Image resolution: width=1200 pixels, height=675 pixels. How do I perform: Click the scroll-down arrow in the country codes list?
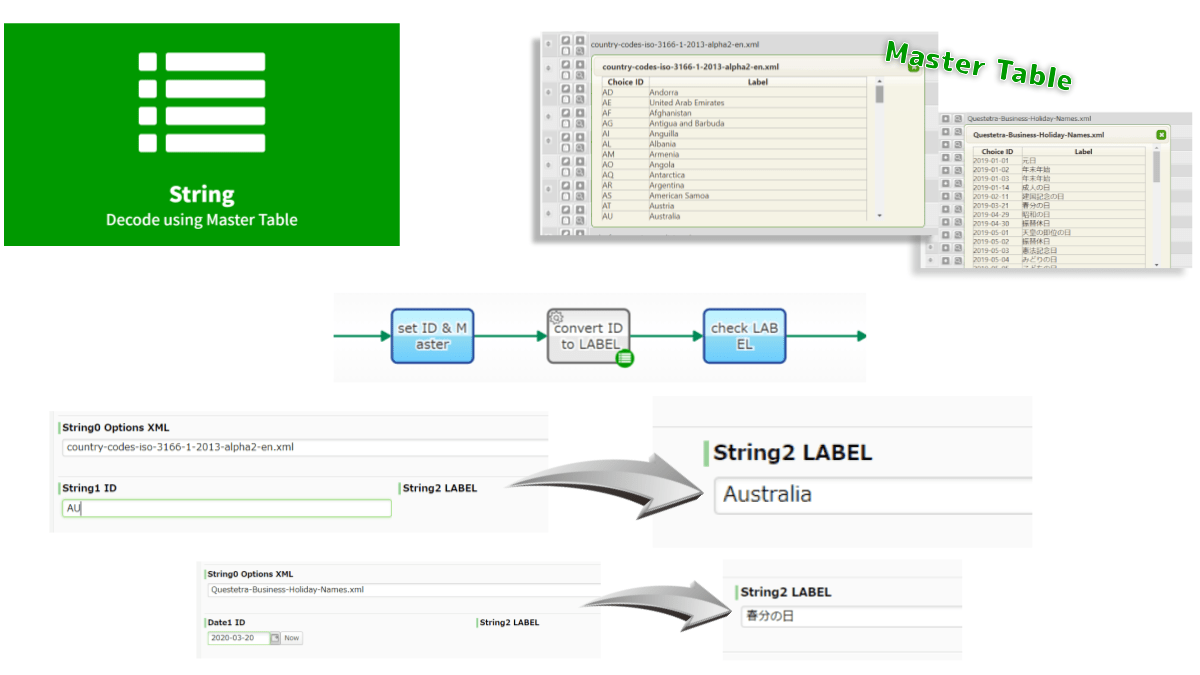[x=878, y=215]
